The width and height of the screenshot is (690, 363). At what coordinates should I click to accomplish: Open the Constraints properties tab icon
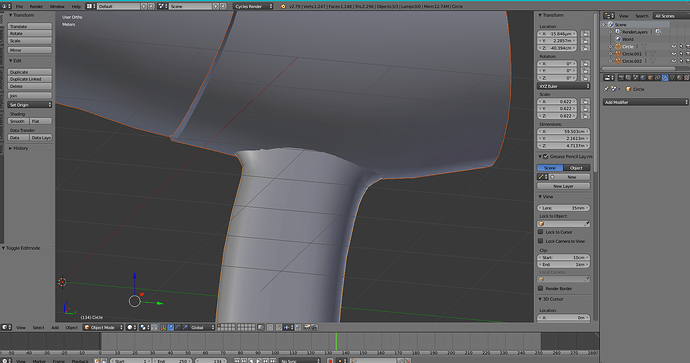[x=657, y=77]
